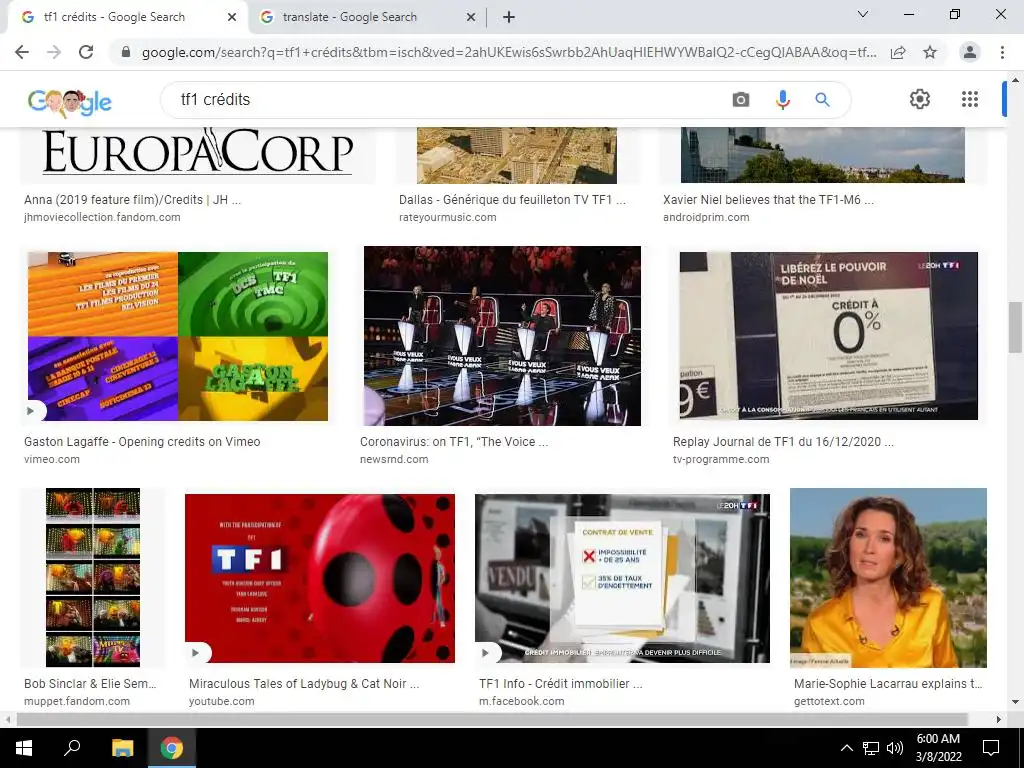Open Xavier Niel believes TF1-M6 link
The image size is (1024, 768).
click(x=769, y=200)
